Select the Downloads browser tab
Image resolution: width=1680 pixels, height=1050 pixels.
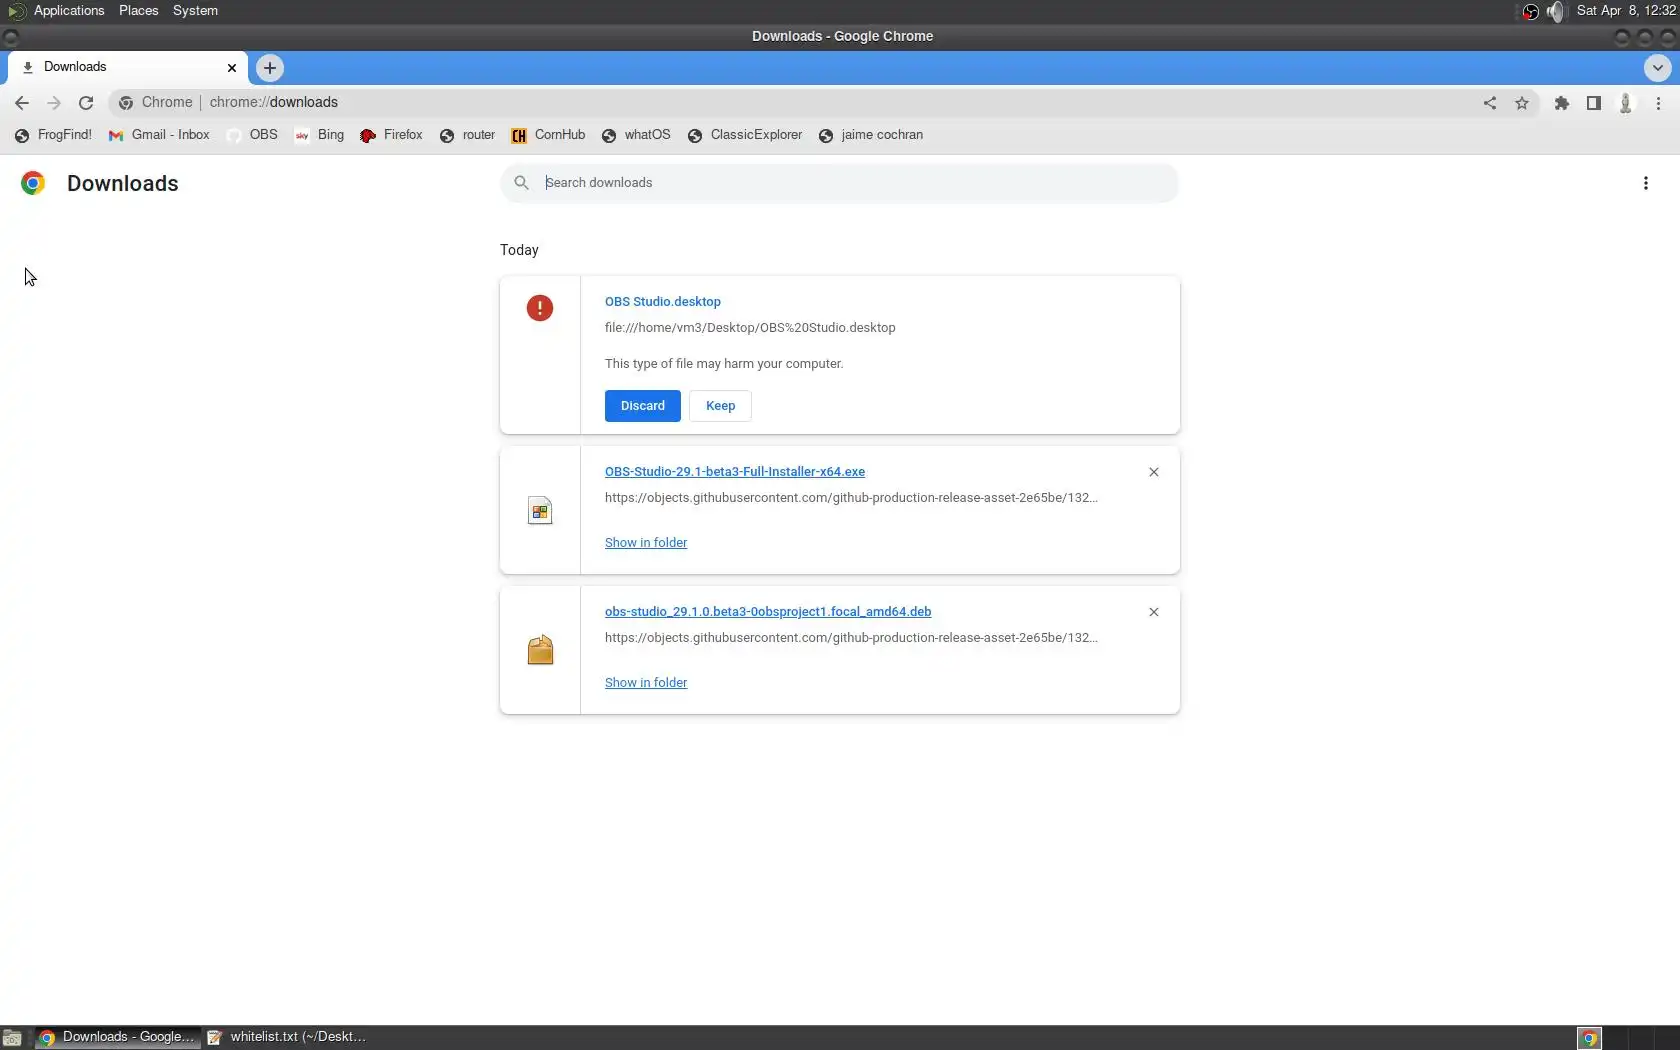point(129,68)
